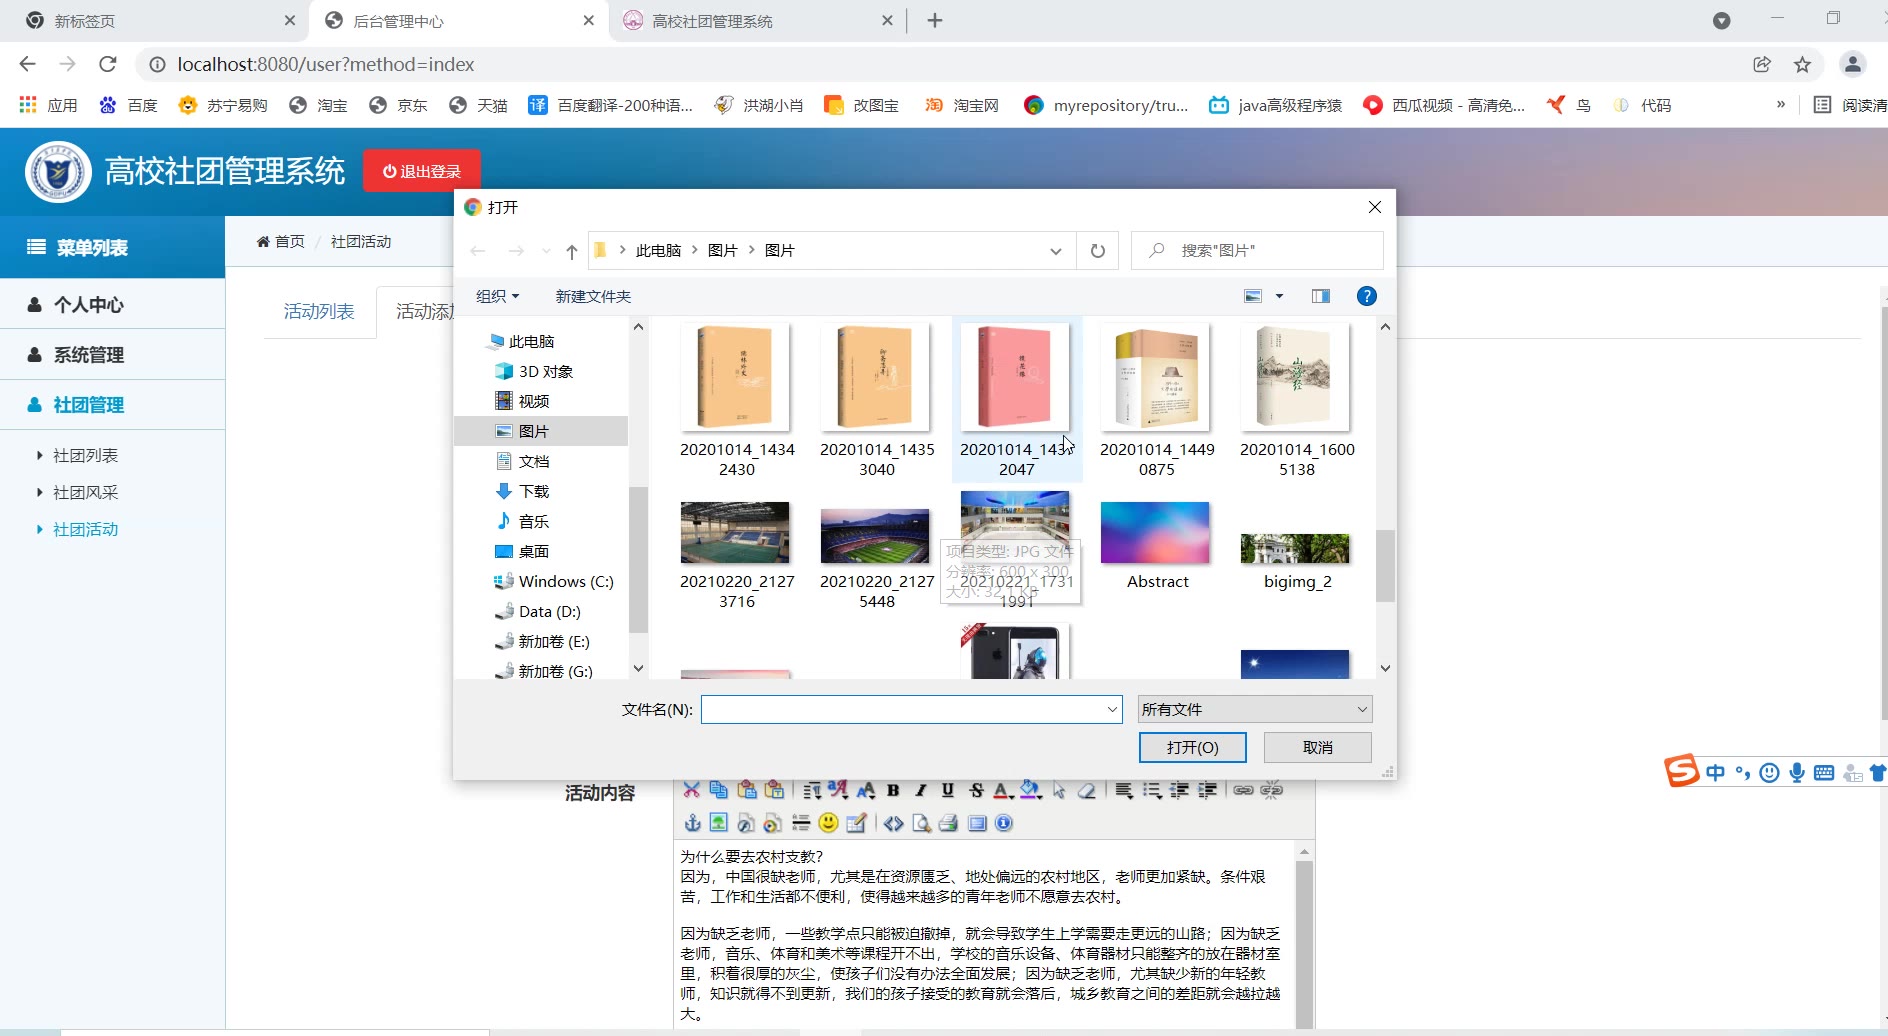The width and height of the screenshot is (1888, 1036).
Task: Refresh the file dialog folder view
Action: [1098, 251]
